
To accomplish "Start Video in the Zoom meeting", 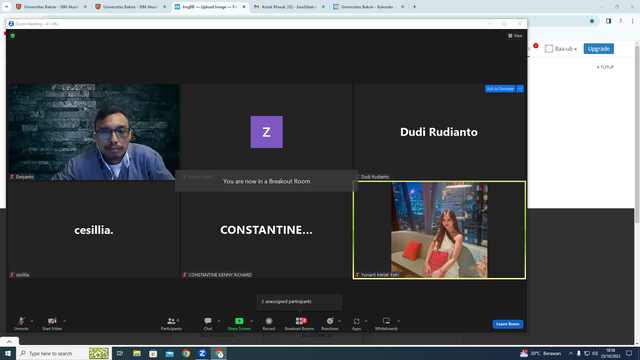I will [x=52, y=323].
